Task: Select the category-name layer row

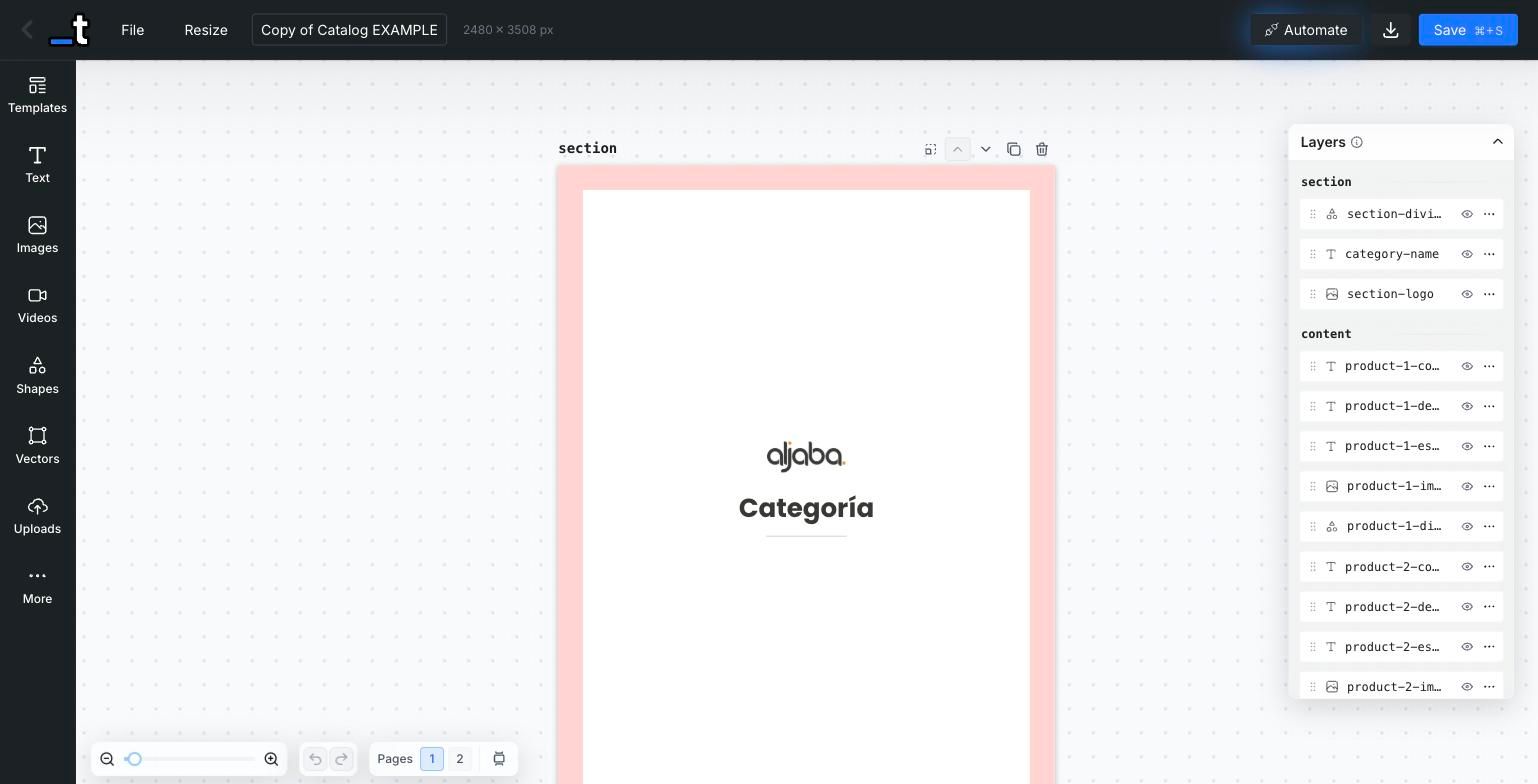Action: coord(1401,254)
